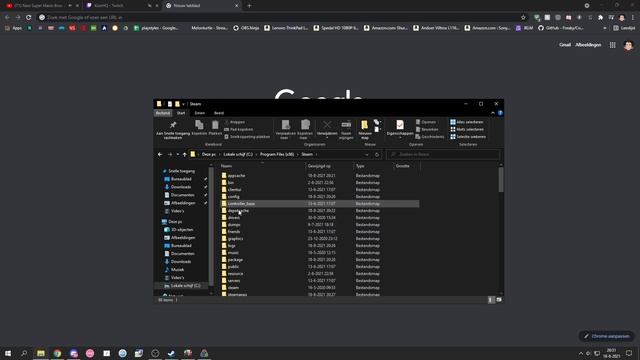
Task: Switch to the Beeld ribbon tab
Action: pyautogui.click(x=219, y=113)
